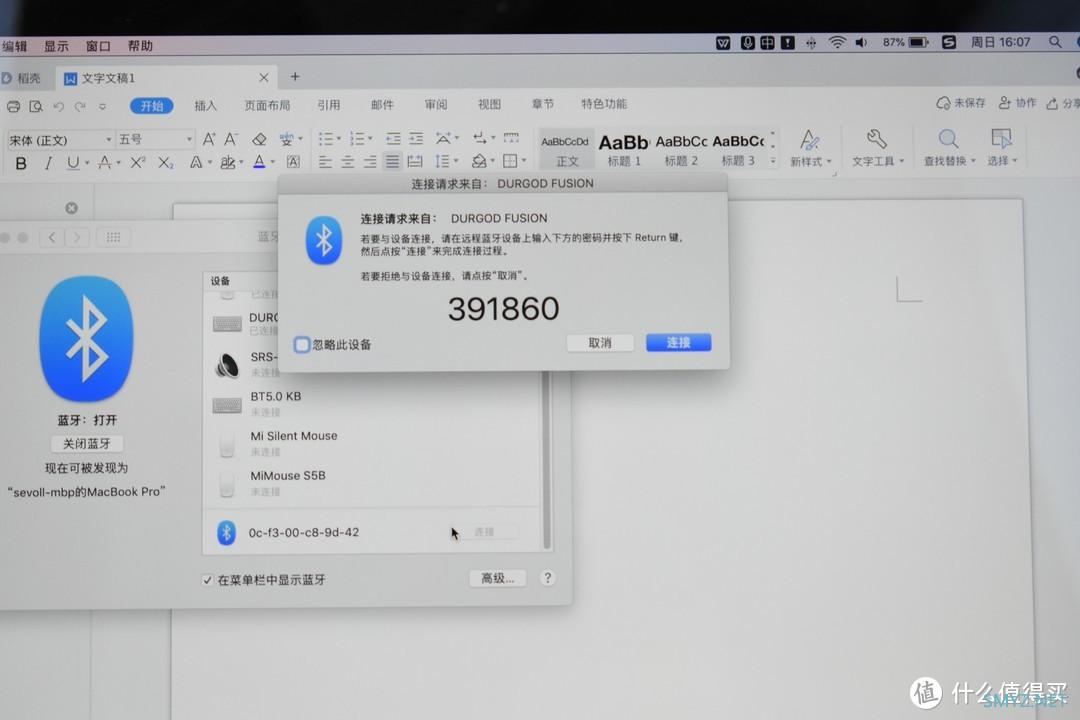Open the 查找替换 magnifier tool
Viewport: 1080px width, 720px height.
coord(948,147)
